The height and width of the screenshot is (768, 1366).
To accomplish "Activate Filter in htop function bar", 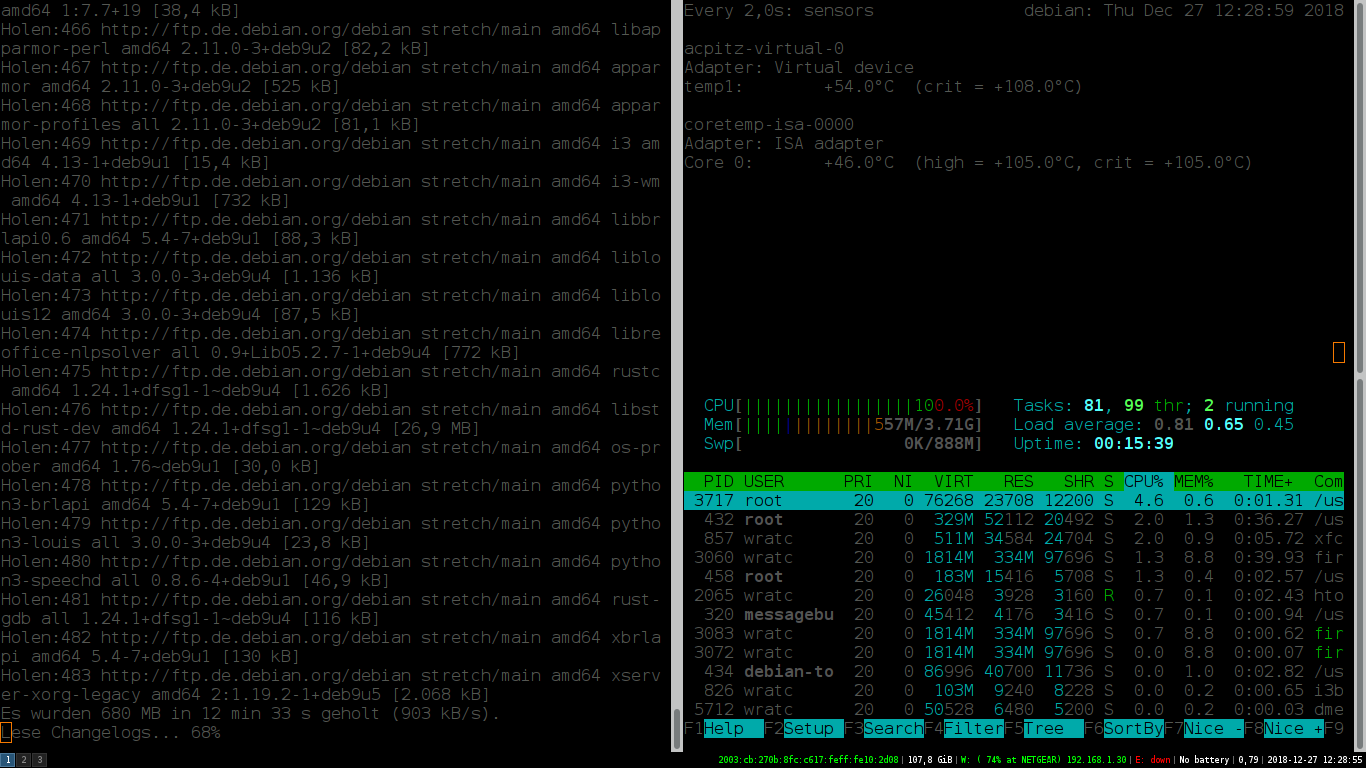I will (972, 729).
